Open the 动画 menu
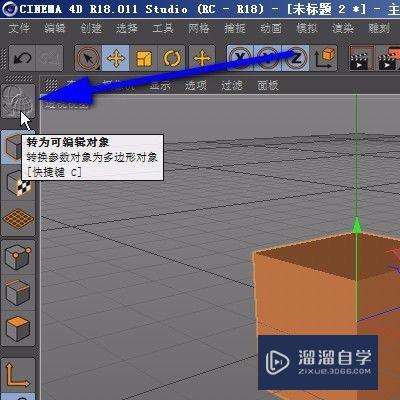The height and width of the screenshot is (400, 400). click(x=271, y=28)
